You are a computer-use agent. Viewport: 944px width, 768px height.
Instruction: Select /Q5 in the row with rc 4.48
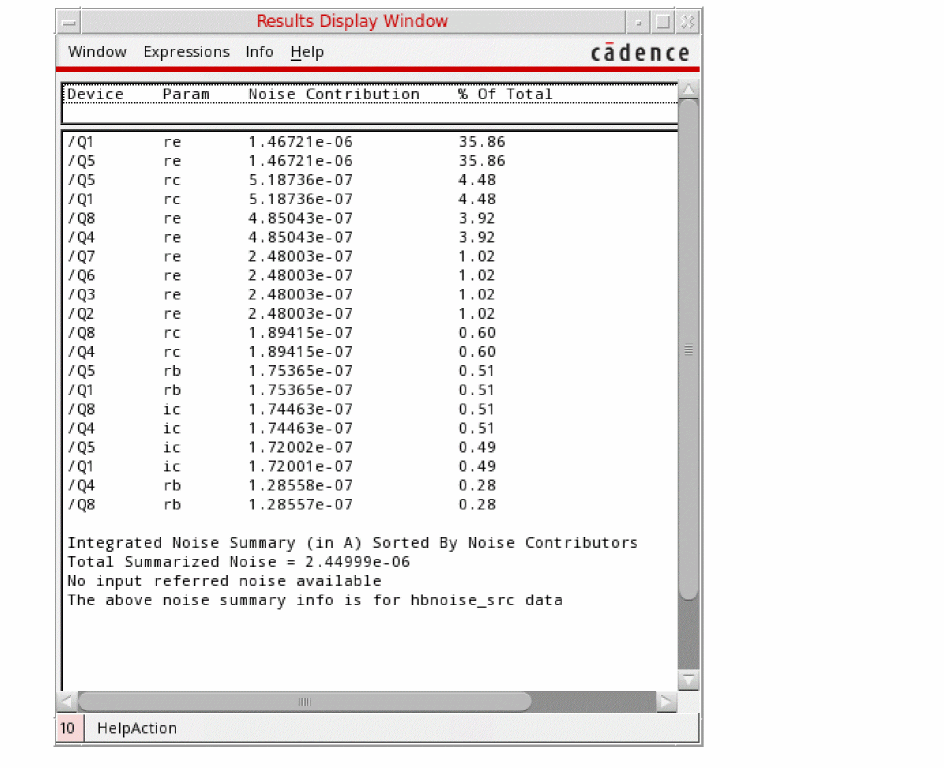pos(81,180)
